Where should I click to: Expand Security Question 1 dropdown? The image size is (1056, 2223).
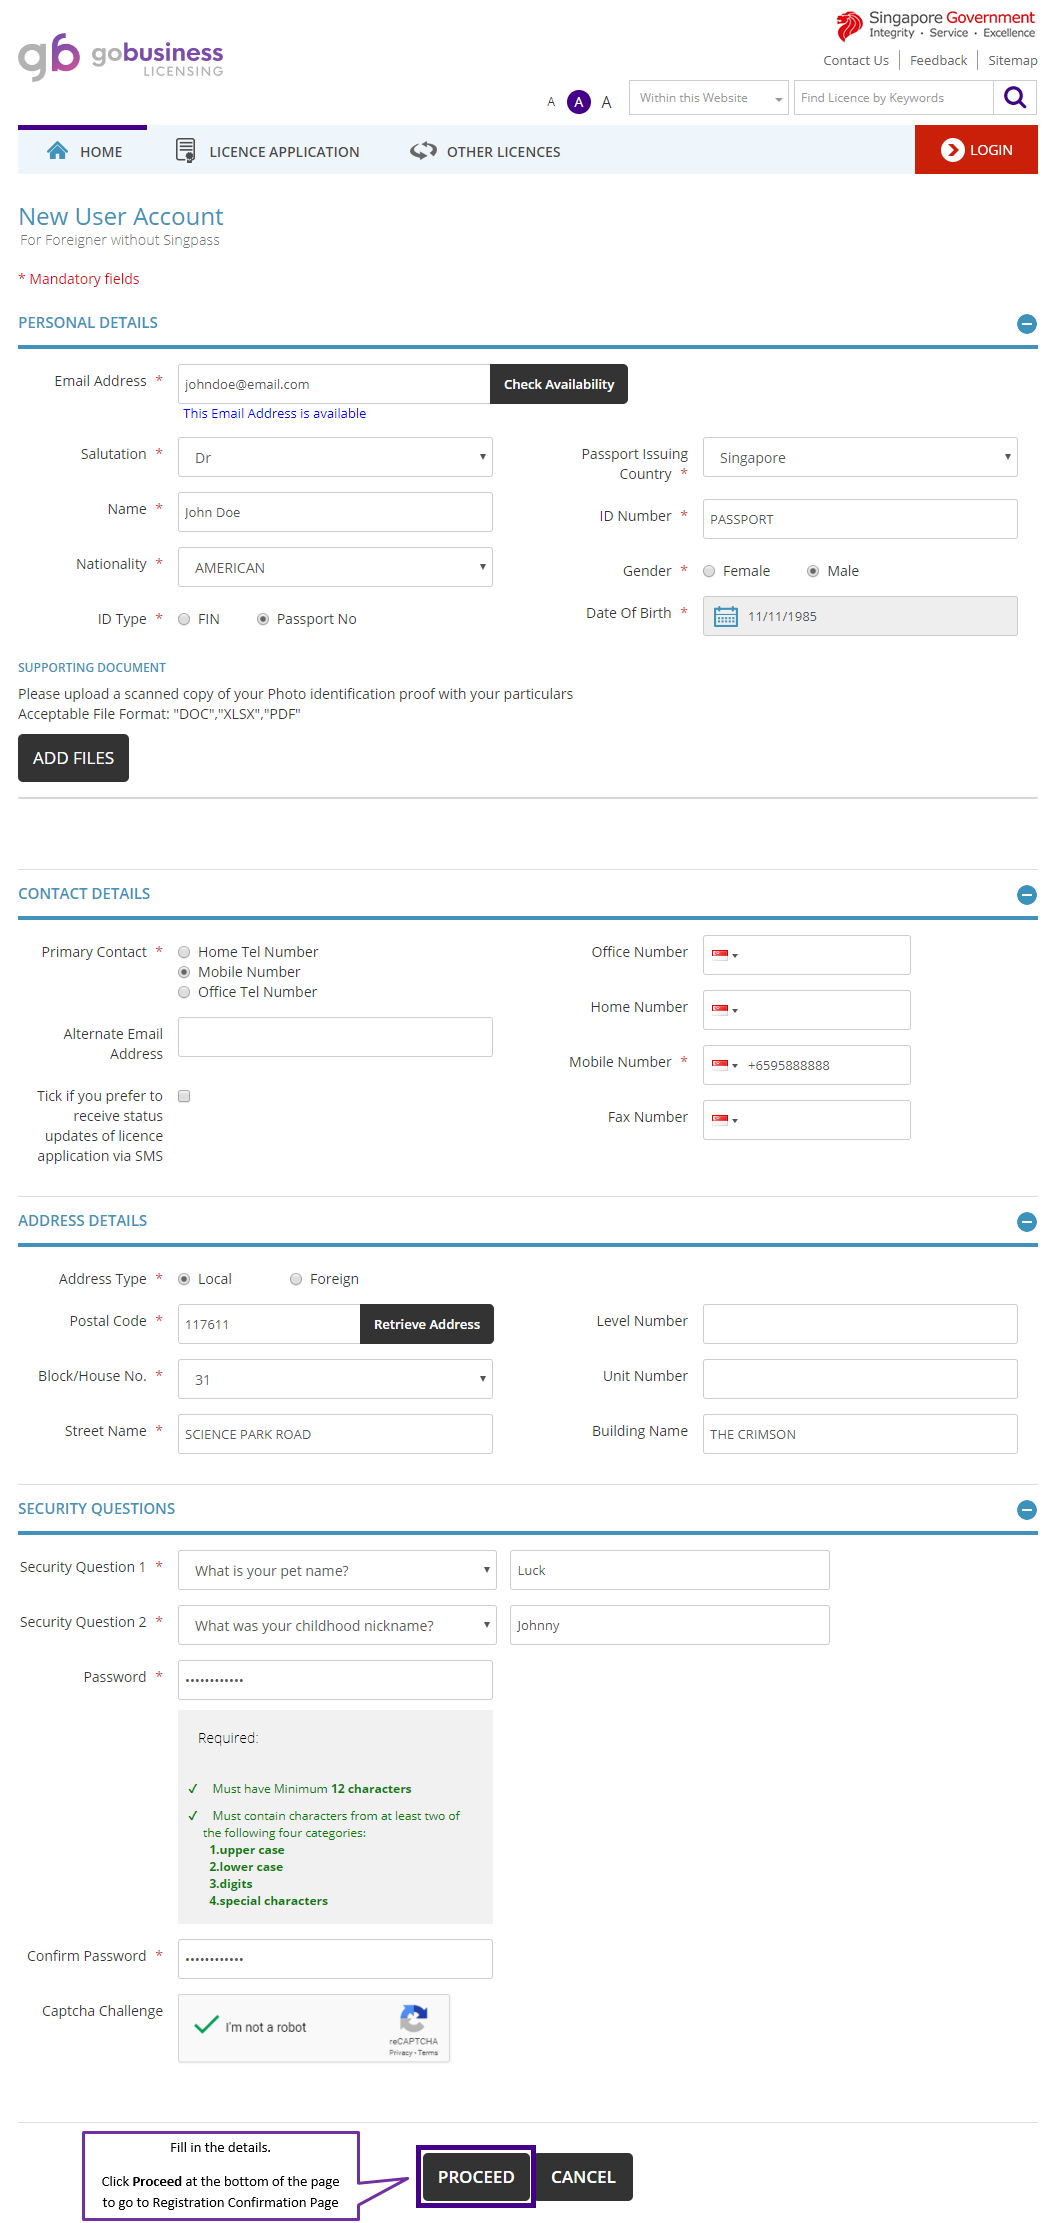pos(337,1570)
